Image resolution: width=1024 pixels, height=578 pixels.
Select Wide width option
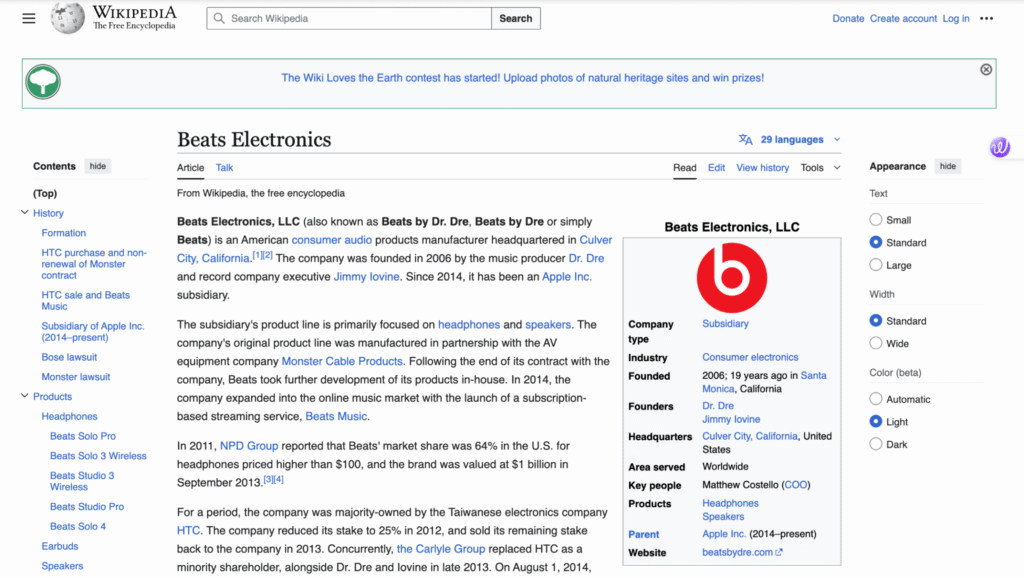[x=876, y=343]
